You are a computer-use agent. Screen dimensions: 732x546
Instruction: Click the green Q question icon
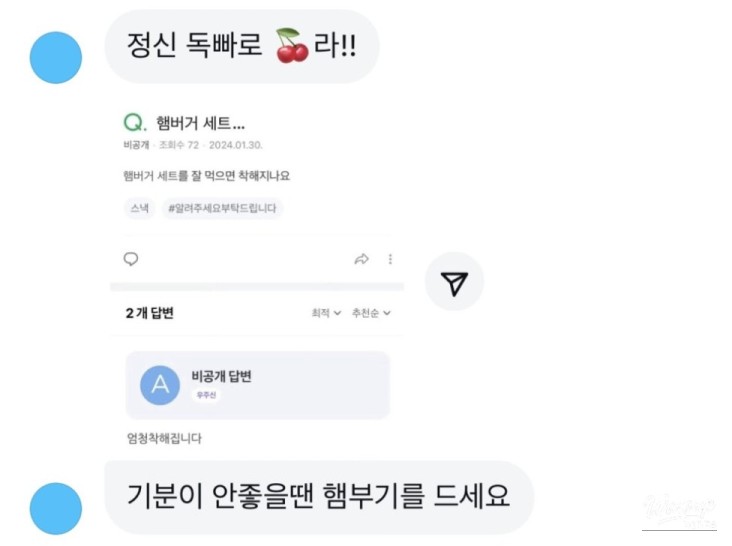tap(133, 123)
